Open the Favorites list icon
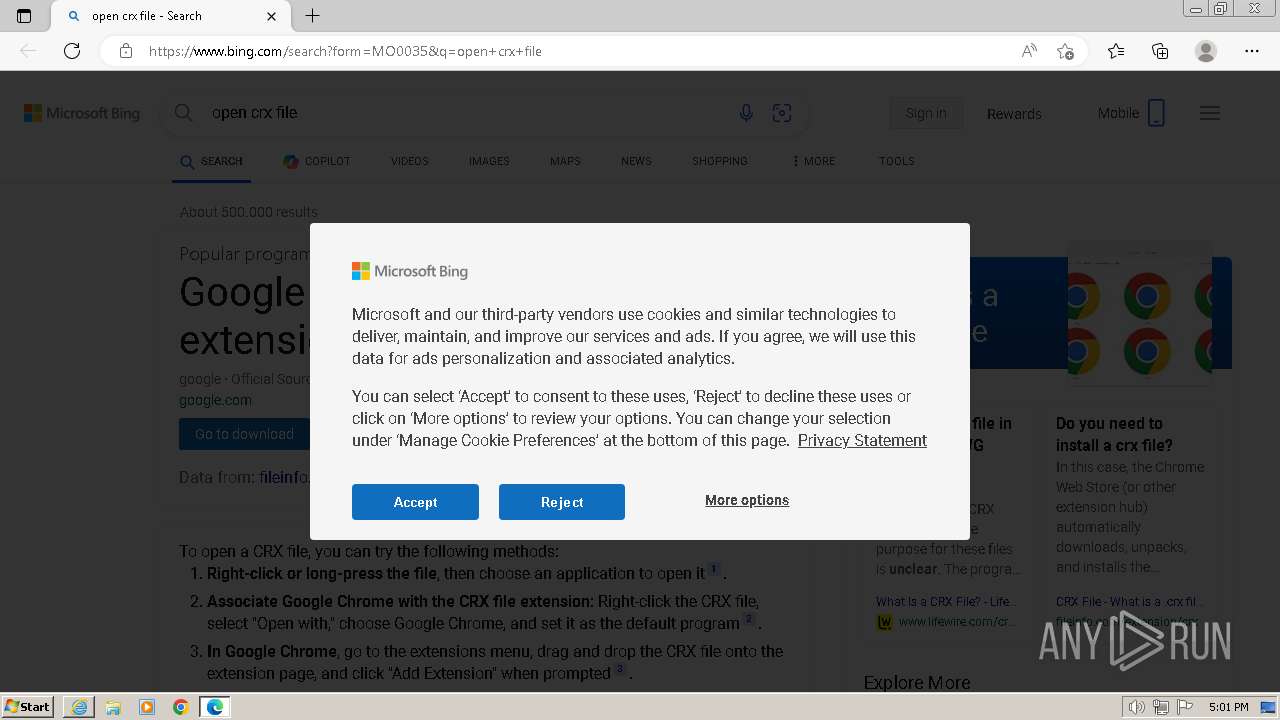 pos(1116,51)
